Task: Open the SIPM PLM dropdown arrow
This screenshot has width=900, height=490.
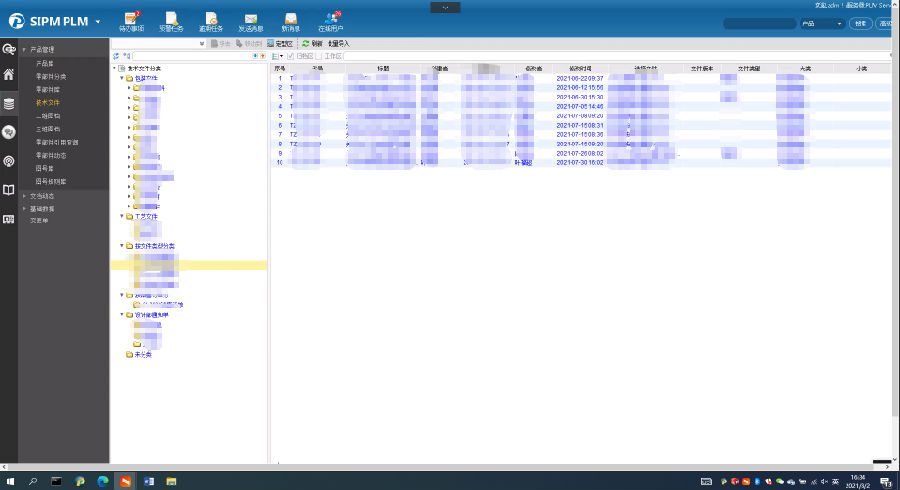Action: pyautogui.click(x=98, y=22)
